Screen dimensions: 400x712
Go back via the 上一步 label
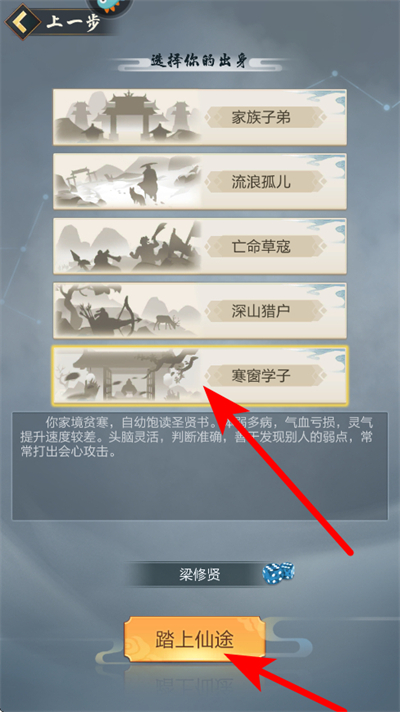point(73,22)
